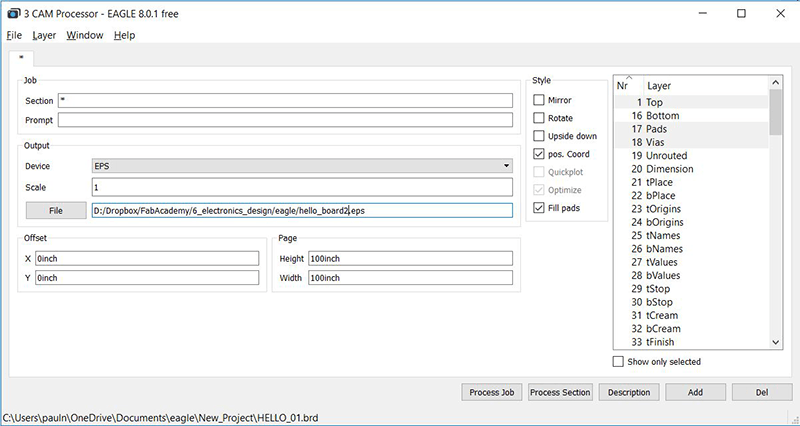Image resolution: width=800 pixels, height=426 pixels.
Task: Click the File browse button
Action: [56, 211]
